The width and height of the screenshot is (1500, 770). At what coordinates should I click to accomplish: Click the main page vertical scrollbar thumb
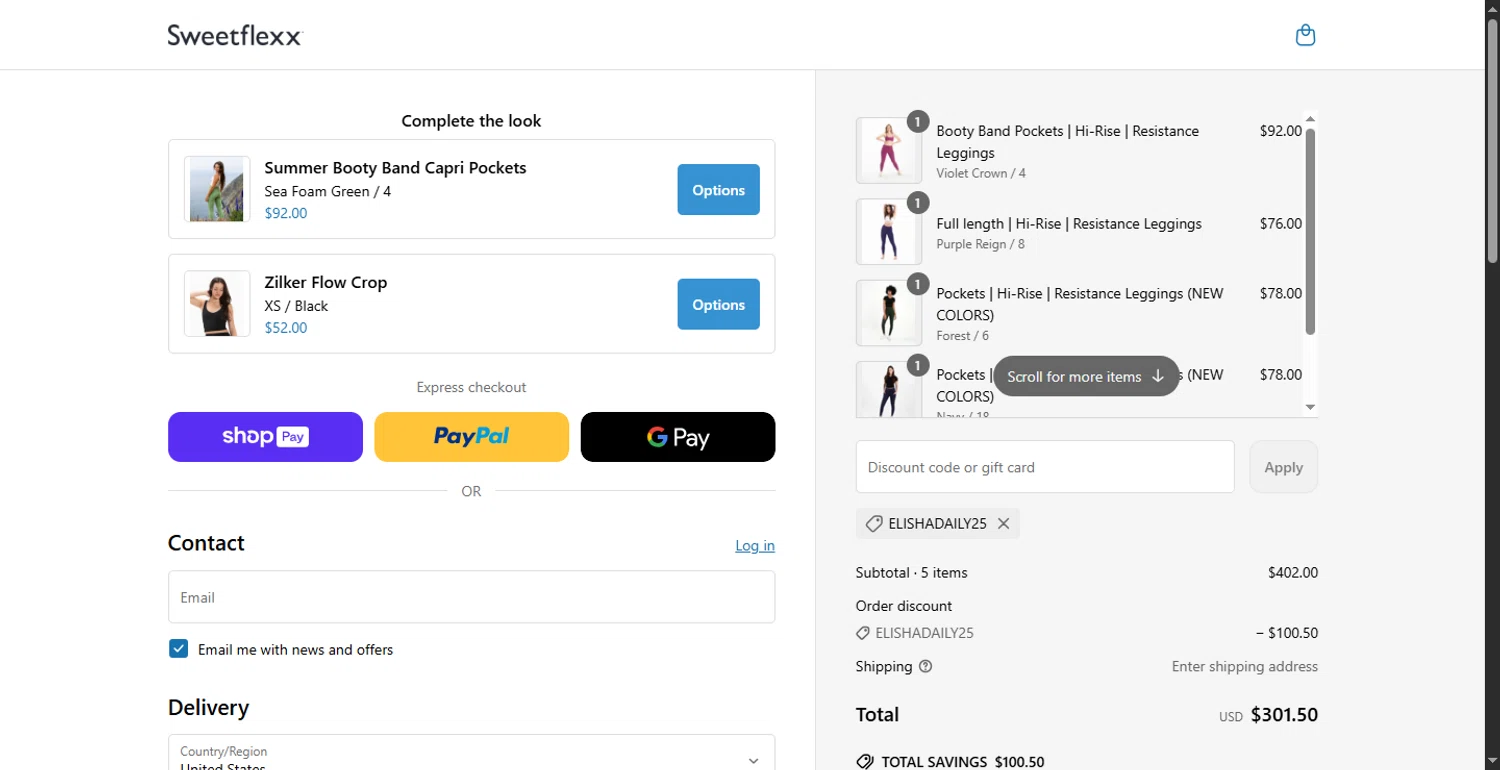tap(1492, 140)
